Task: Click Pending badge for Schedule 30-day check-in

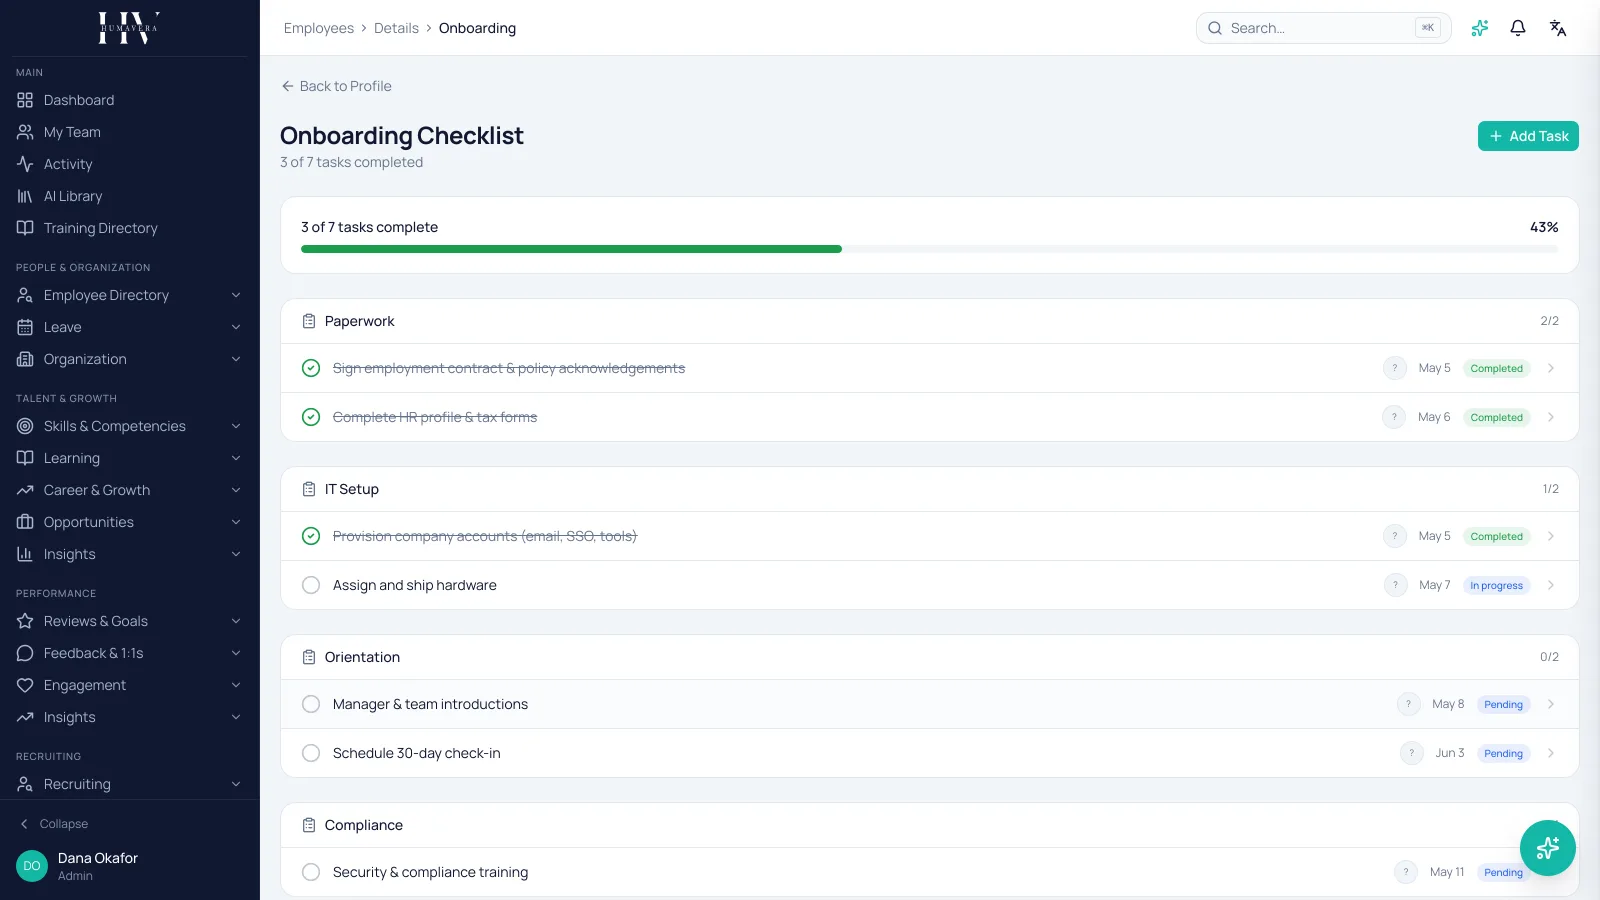Action: click(1503, 753)
